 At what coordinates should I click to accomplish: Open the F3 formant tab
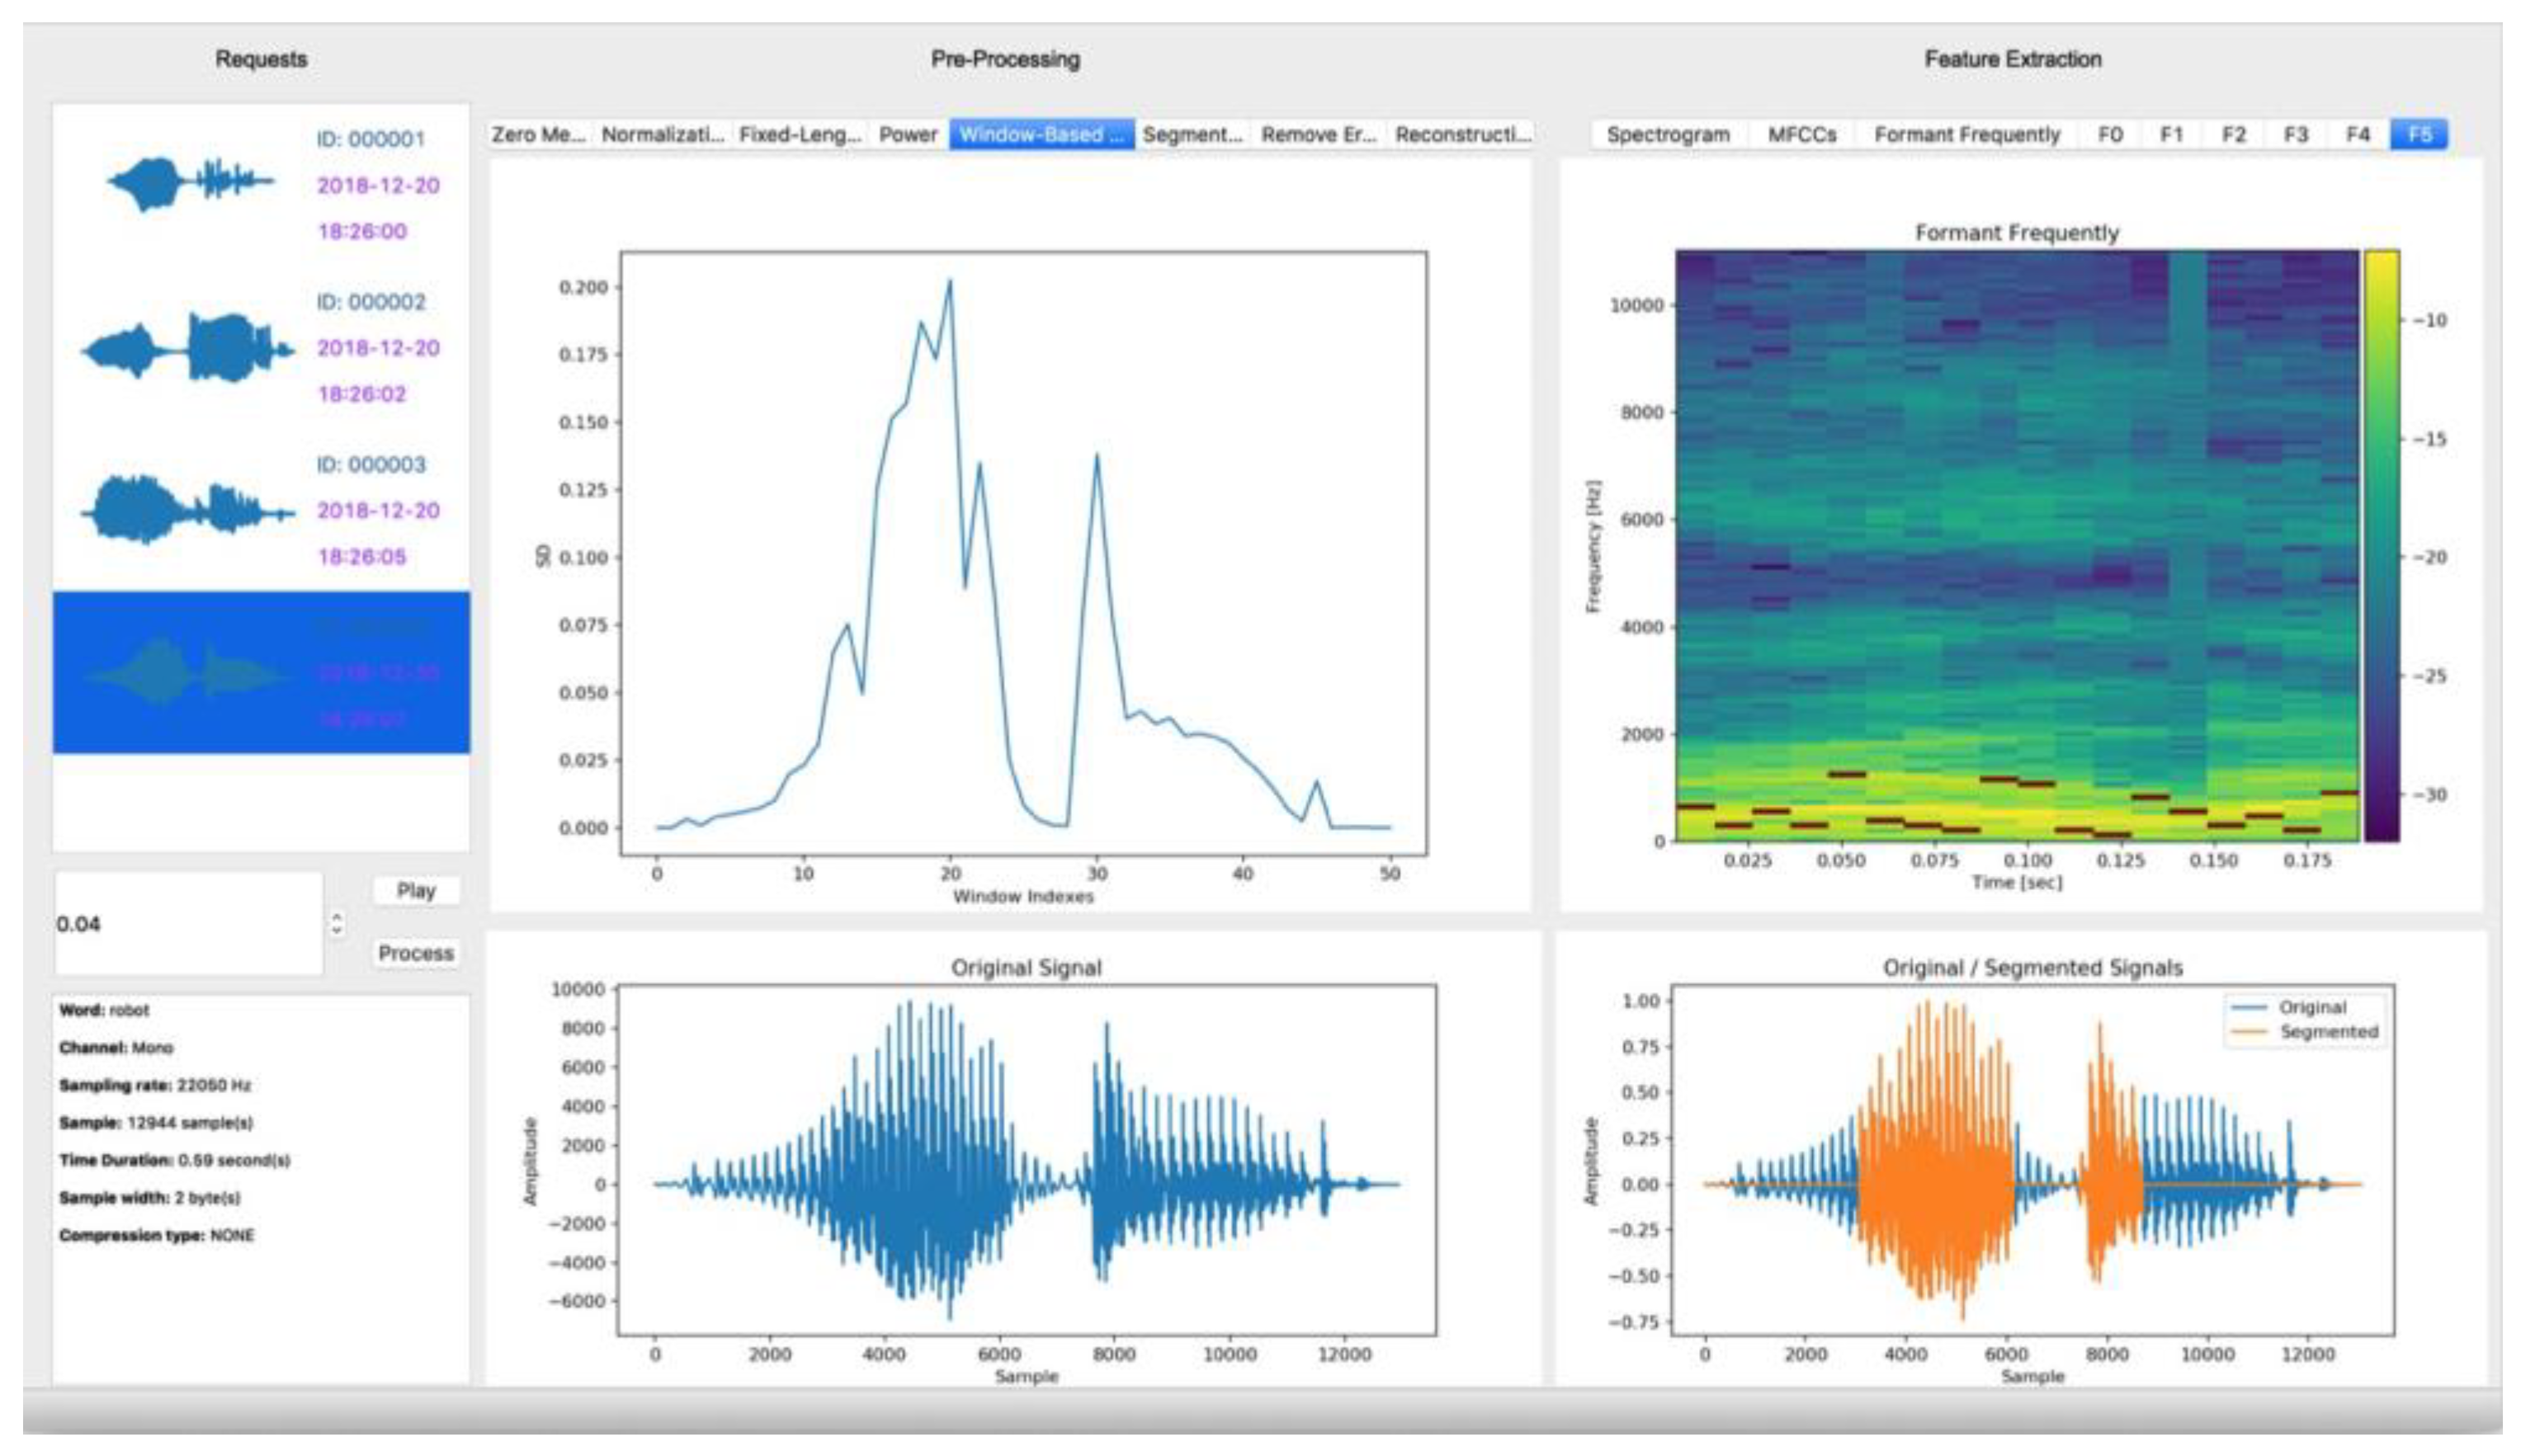[2296, 134]
